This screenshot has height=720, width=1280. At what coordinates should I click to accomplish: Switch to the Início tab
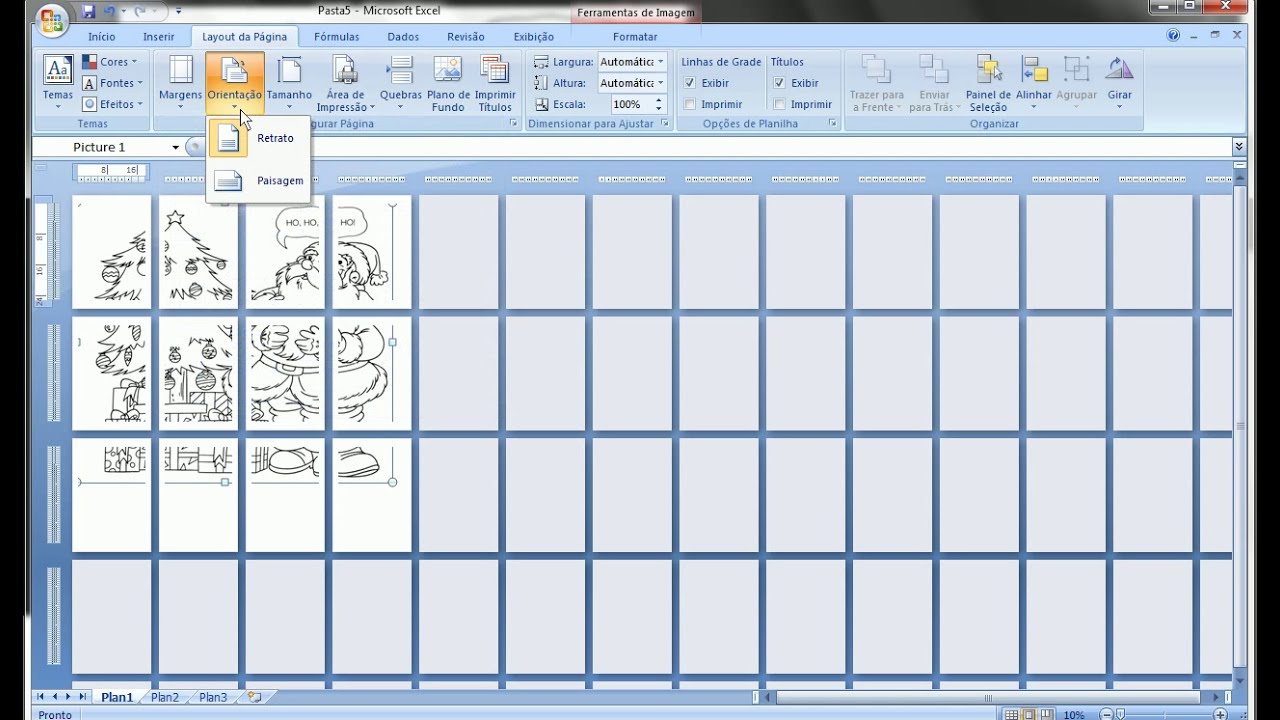101,36
